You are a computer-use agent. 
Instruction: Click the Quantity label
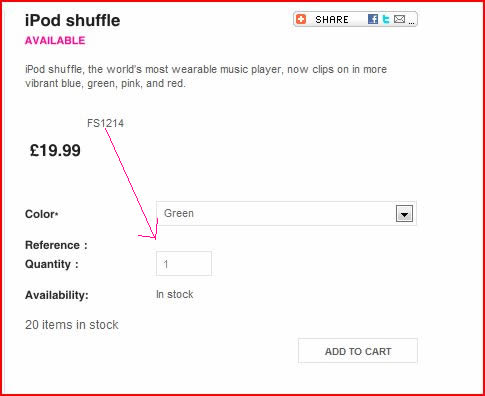tap(52, 264)
